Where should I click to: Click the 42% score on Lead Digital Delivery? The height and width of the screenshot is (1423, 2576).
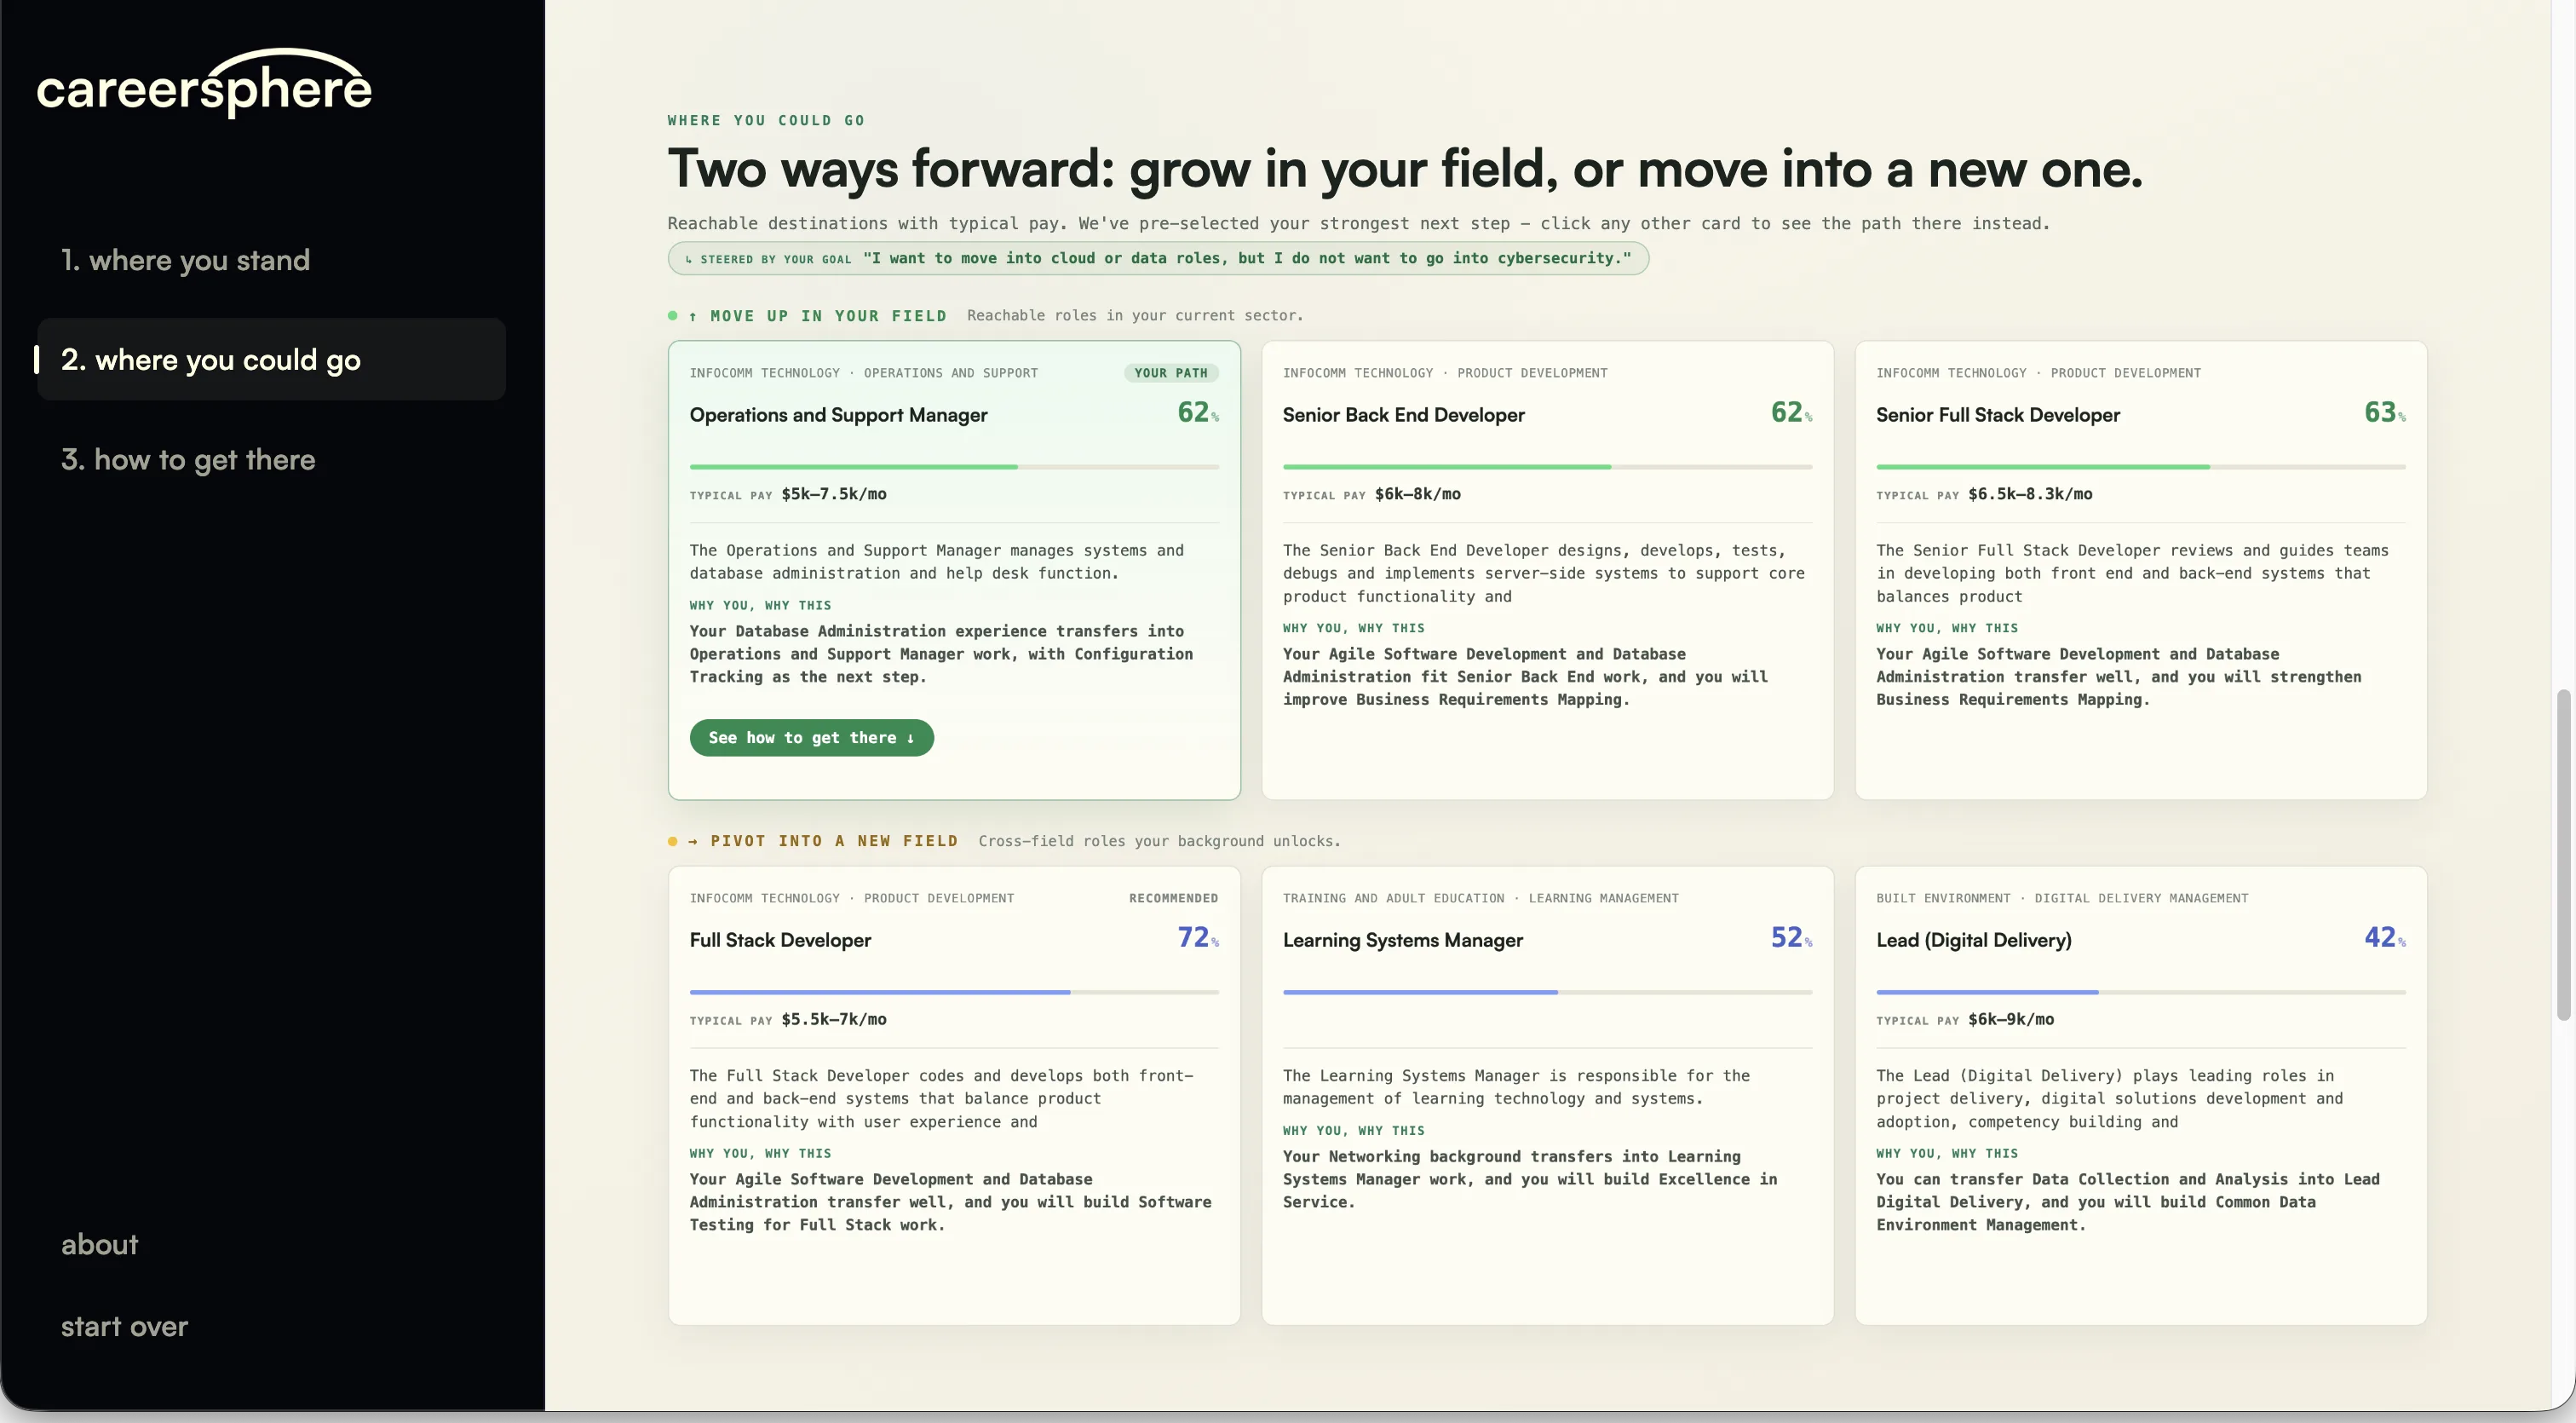(2384, 937)
